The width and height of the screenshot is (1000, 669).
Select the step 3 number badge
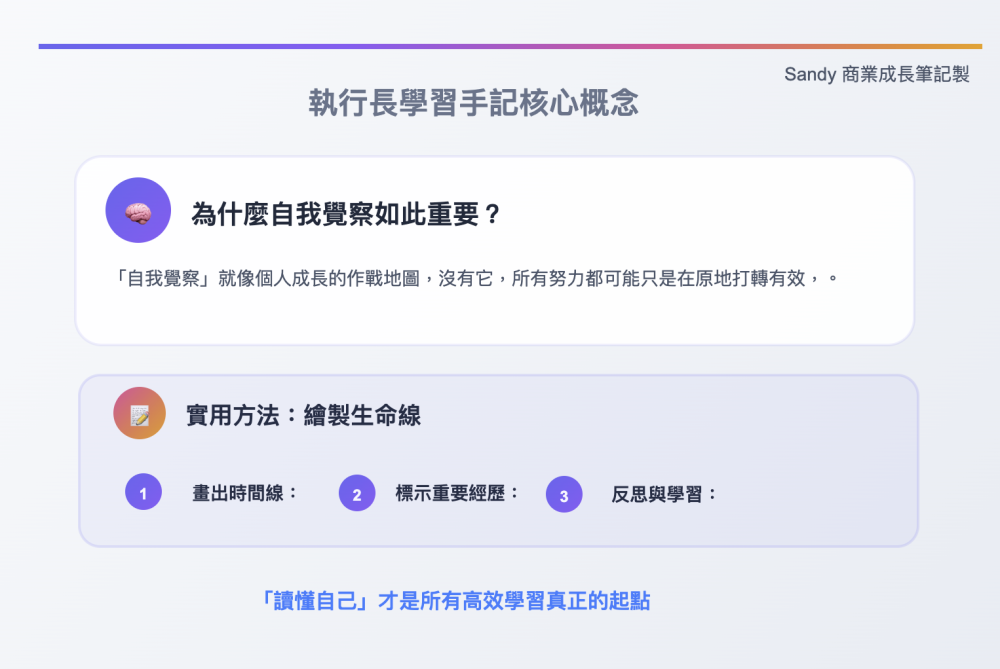(564, 494)
